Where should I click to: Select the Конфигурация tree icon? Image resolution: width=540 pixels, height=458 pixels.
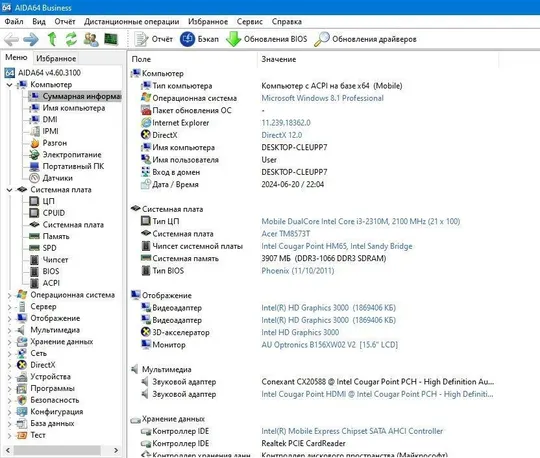22,412
